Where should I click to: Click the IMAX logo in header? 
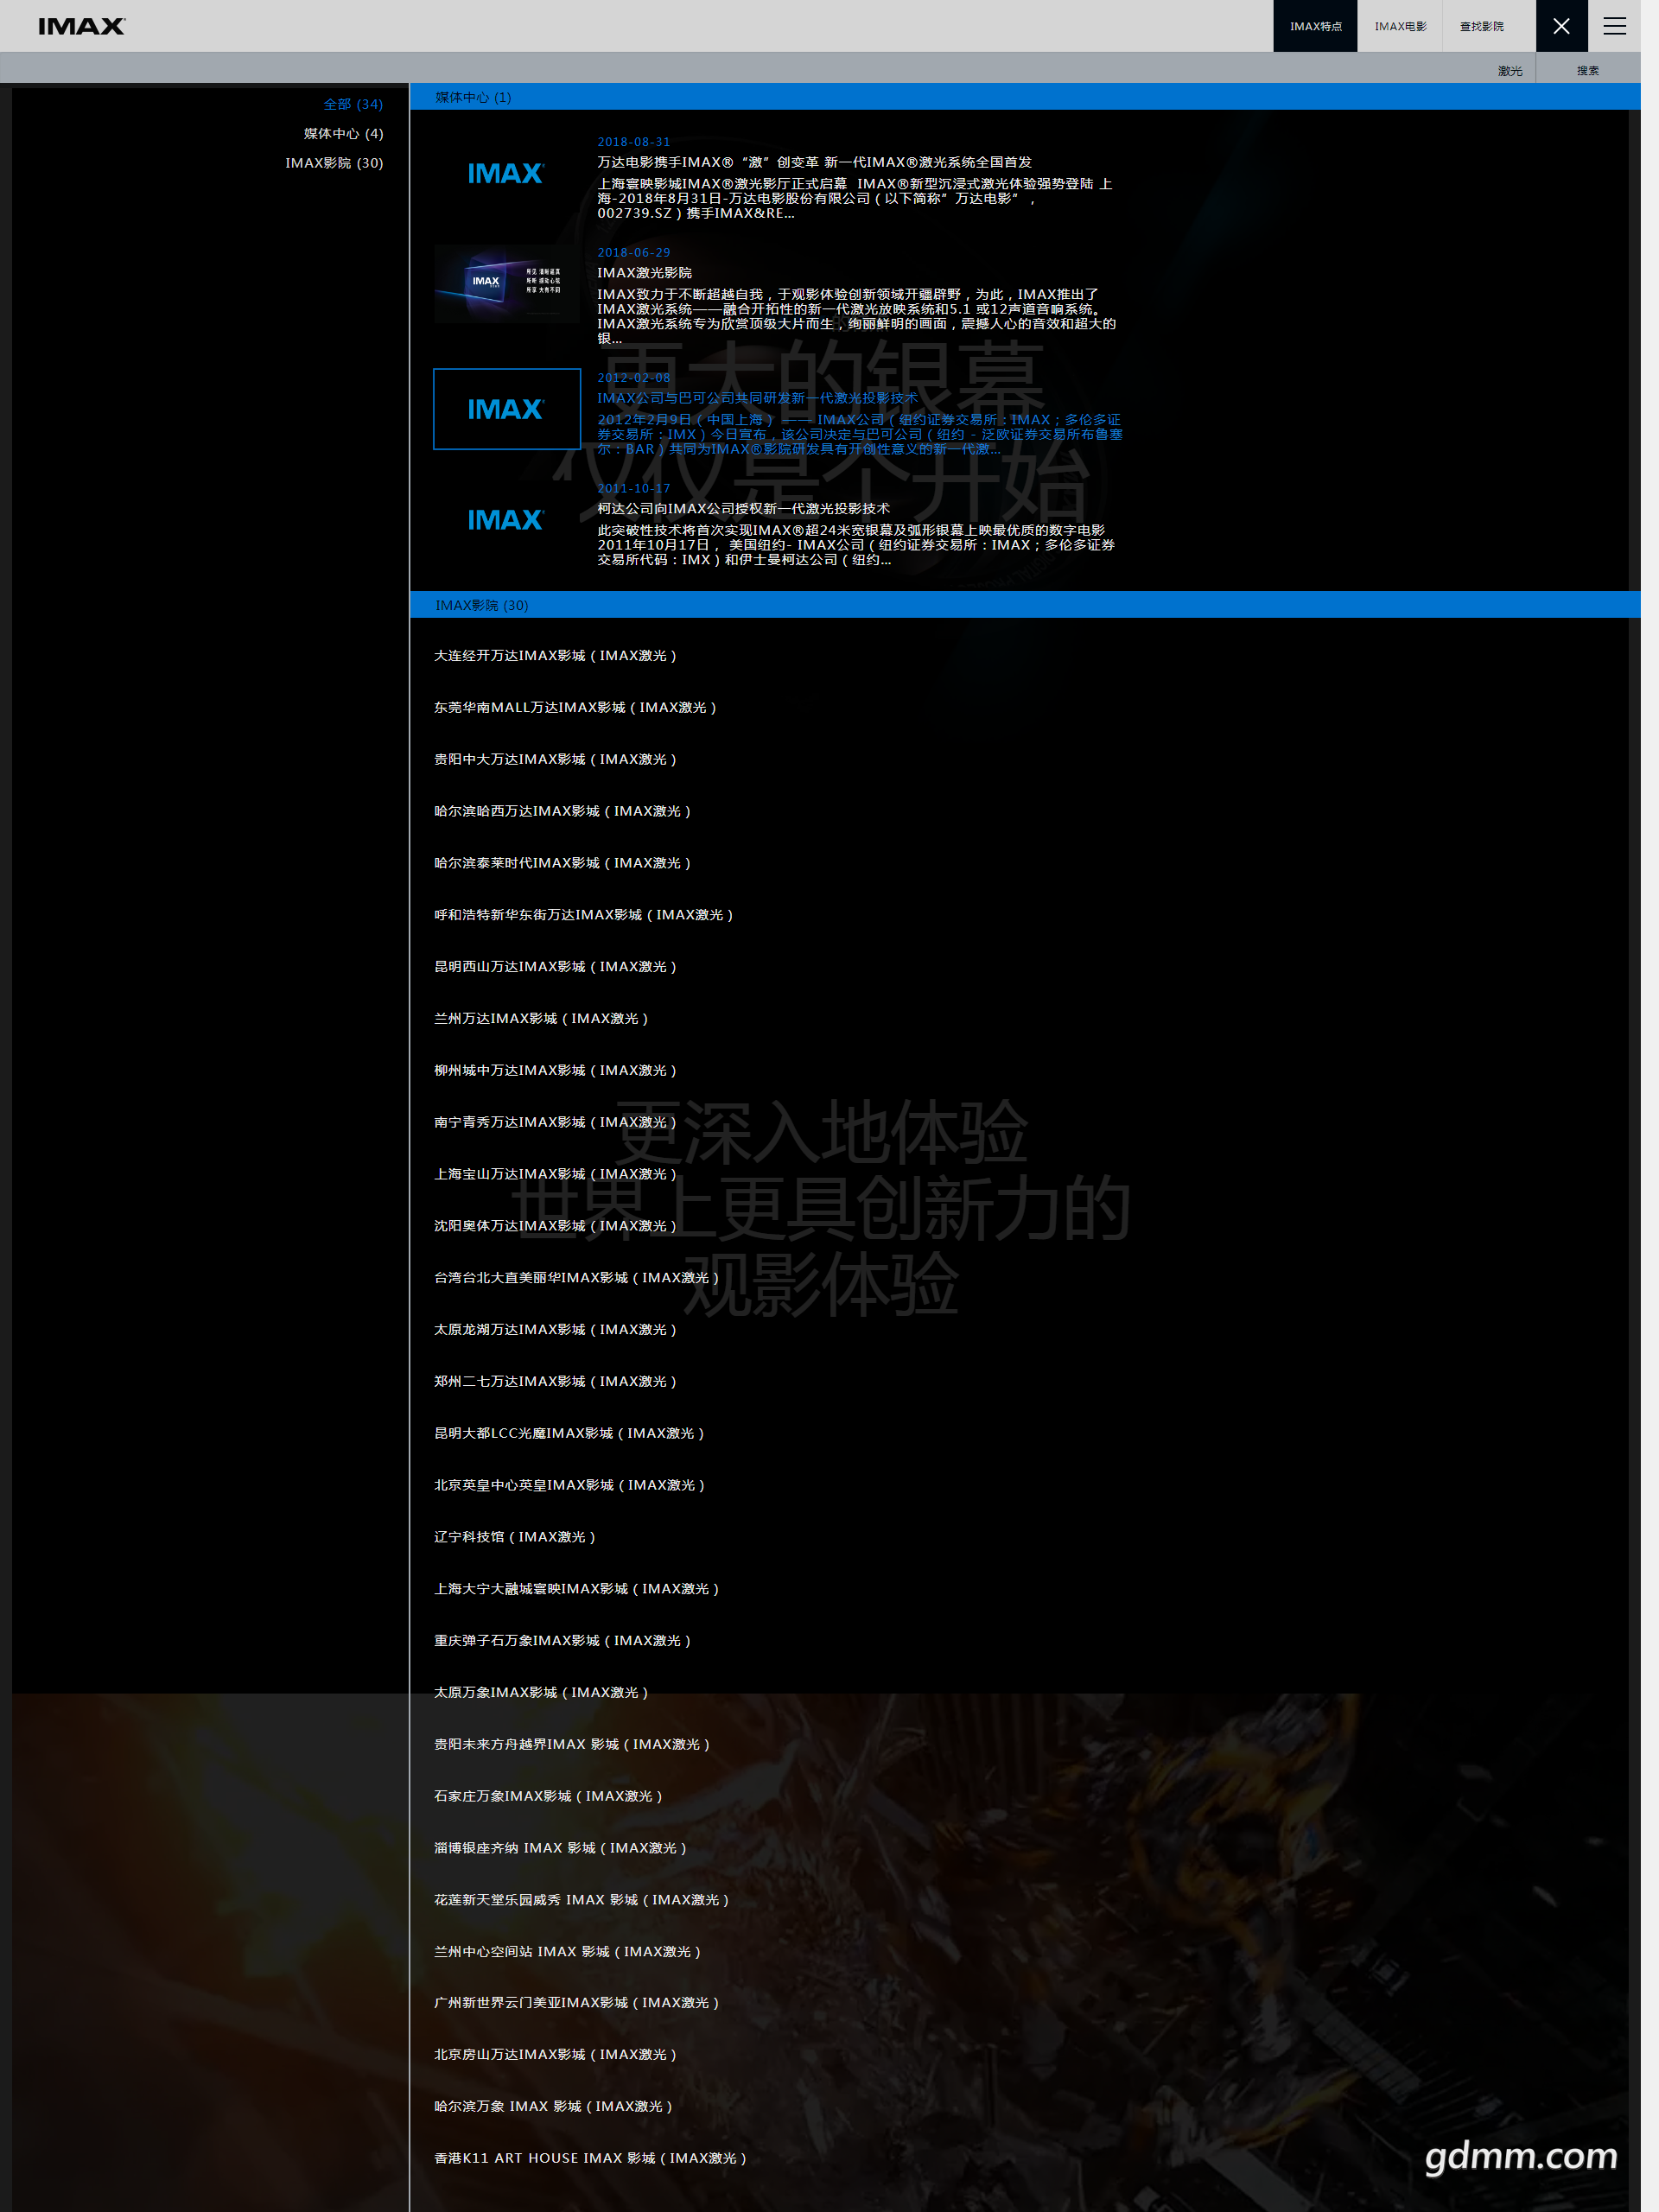point(81,26)
